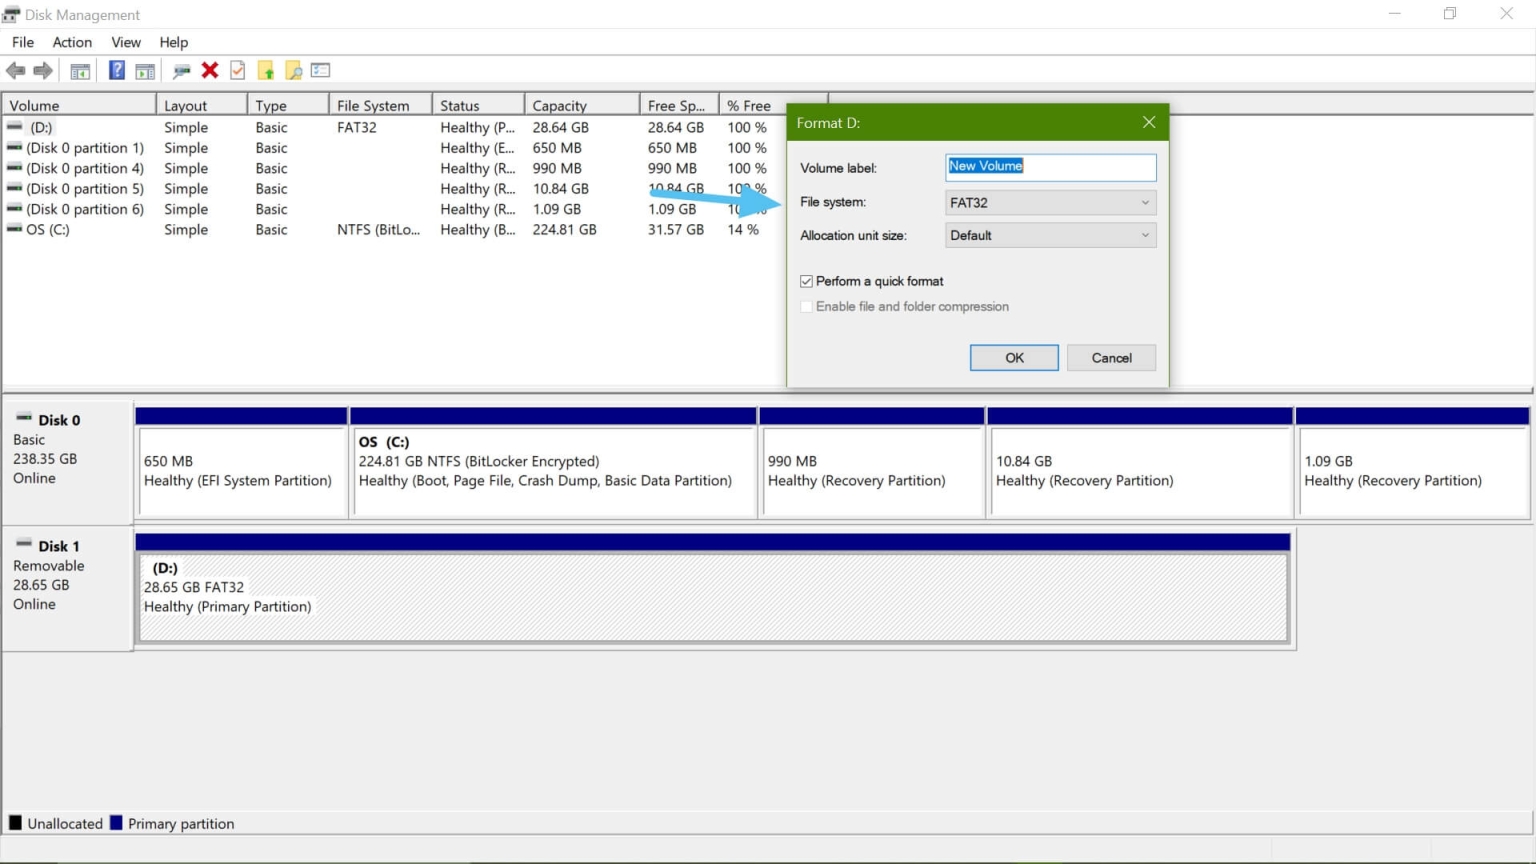Click the folder with green up arrow icon
Screen dimensions: 1536x864
click(266, 70)
